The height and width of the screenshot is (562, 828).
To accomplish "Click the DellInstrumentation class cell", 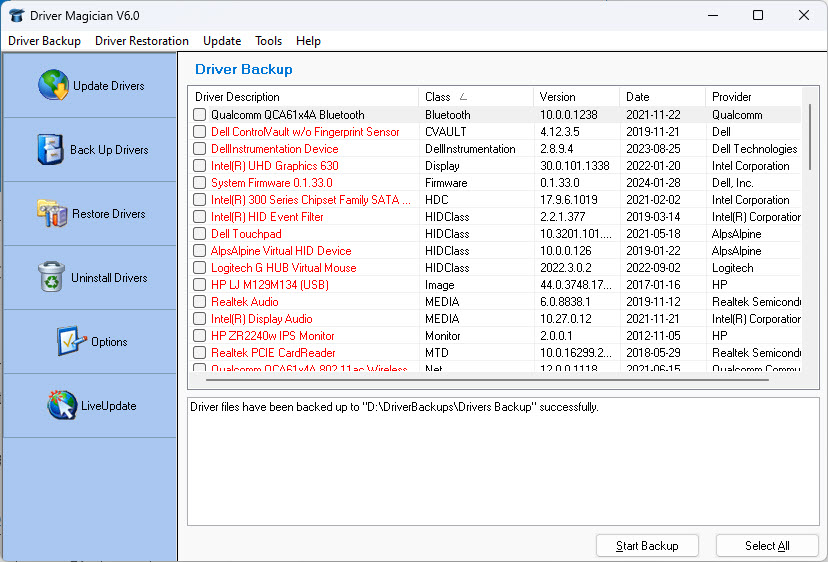I will click(x=470, y=148).
